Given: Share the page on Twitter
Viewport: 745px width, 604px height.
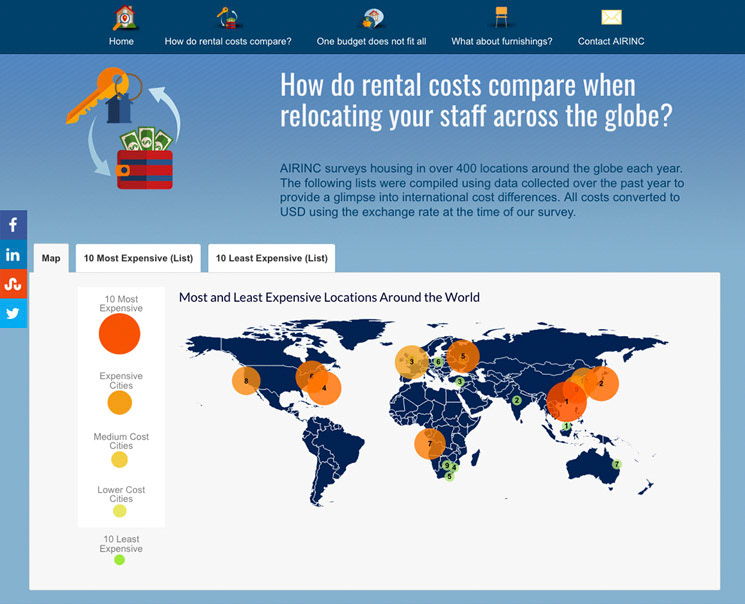Looking at the screenshot, I should click(13, 313).
